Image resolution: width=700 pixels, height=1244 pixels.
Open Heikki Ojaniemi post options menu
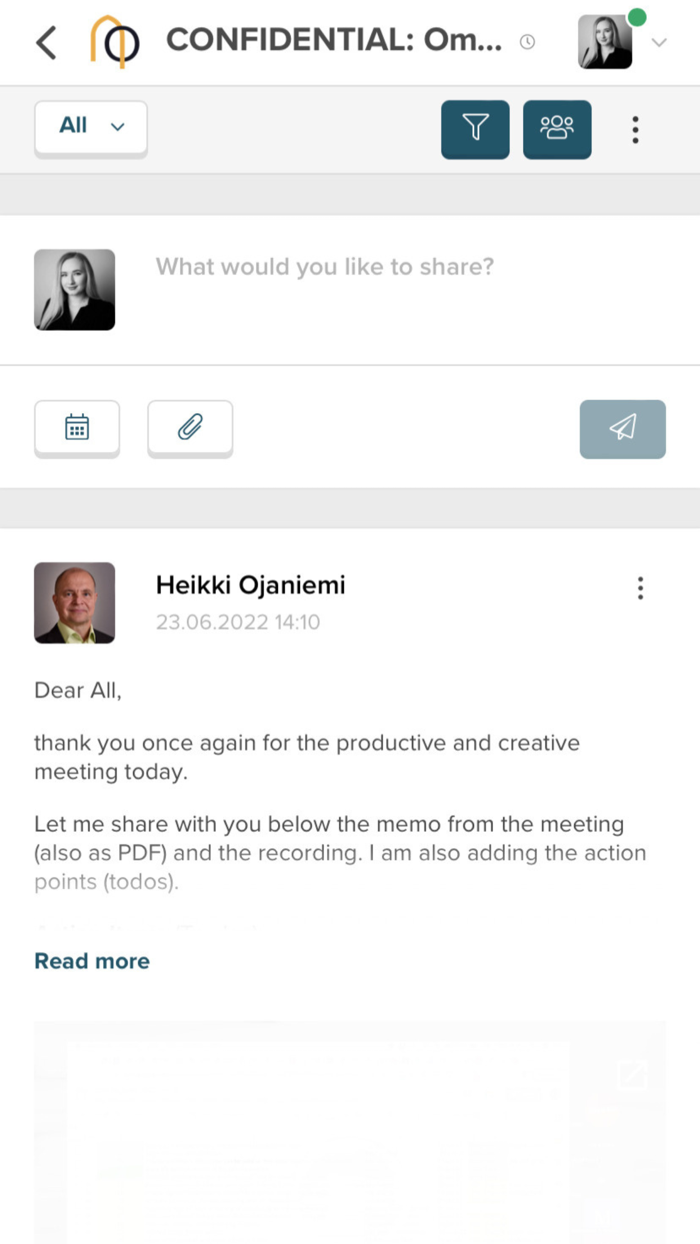[640, 588]
